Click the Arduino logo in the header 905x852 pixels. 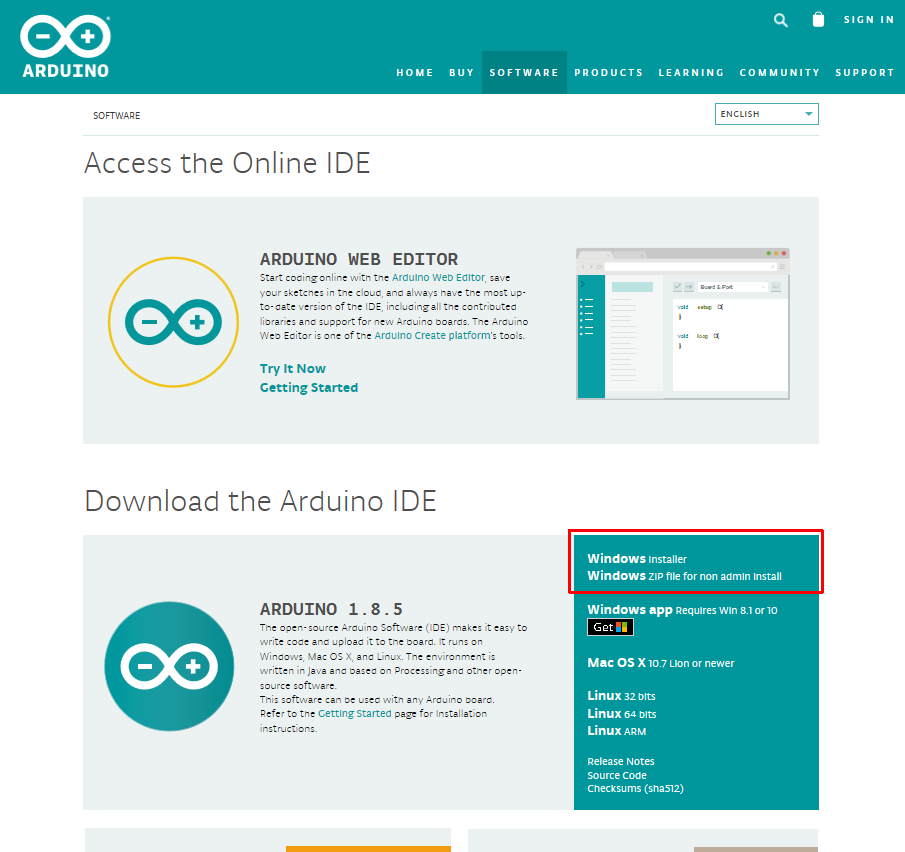(x=65, y=46)
